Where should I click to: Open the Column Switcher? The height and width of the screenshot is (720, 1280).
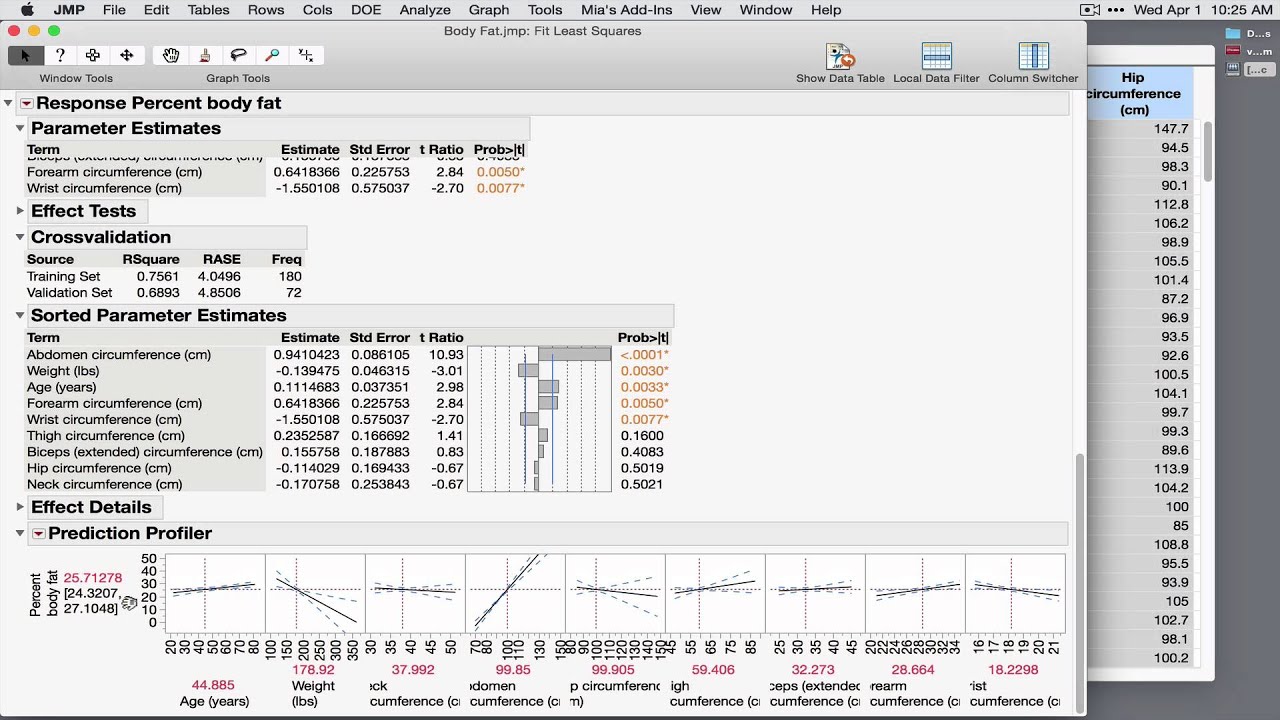click(x=1033, y=56)
